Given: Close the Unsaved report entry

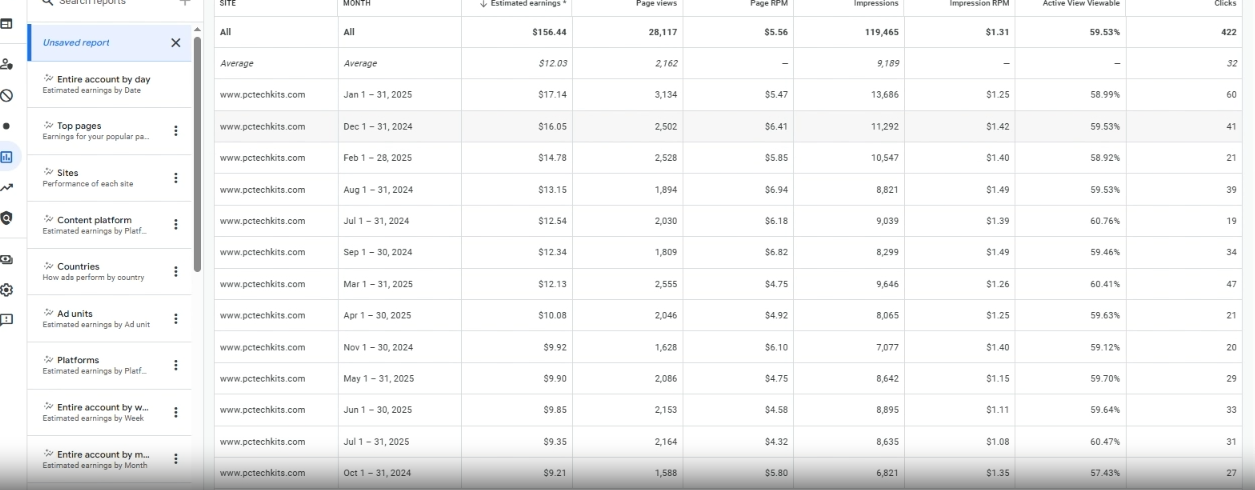Looking at the screenshot, I should 176,43.
